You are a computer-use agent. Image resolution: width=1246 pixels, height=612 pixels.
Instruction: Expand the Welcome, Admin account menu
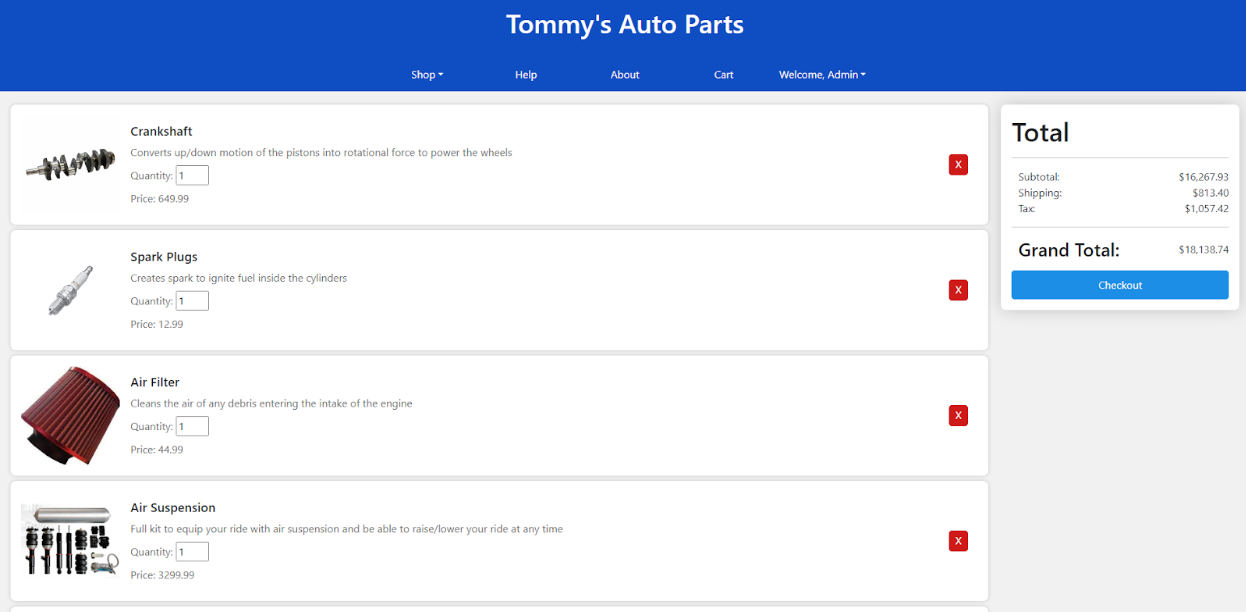point(822,74)
